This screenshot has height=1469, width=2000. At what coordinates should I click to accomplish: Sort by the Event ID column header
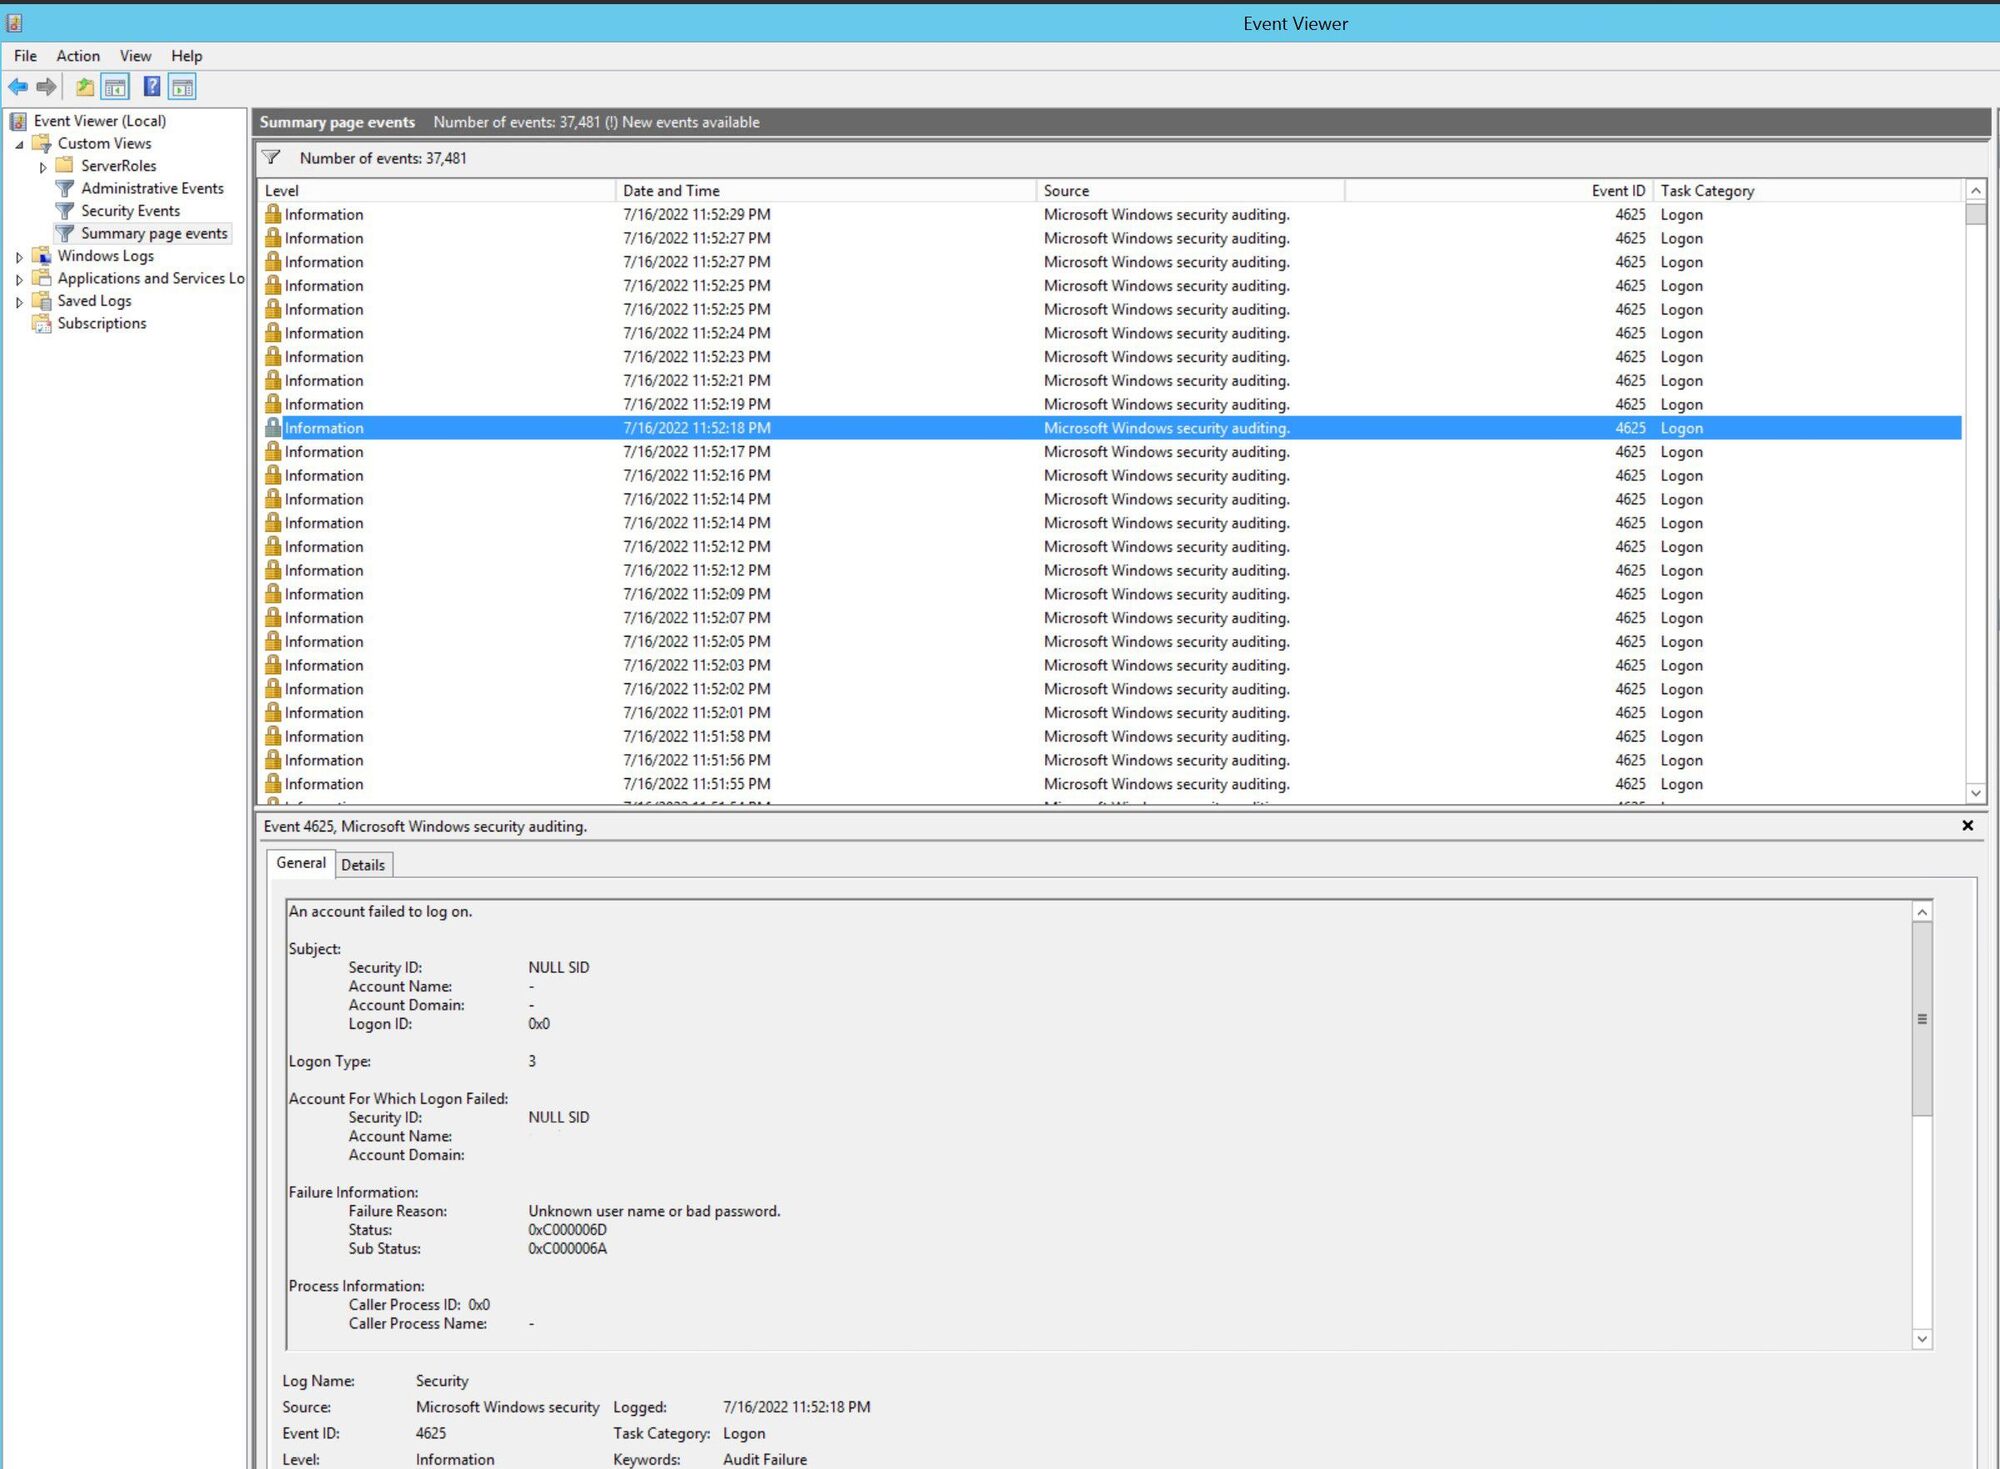pyautogui.click(x=1617, y=191)
